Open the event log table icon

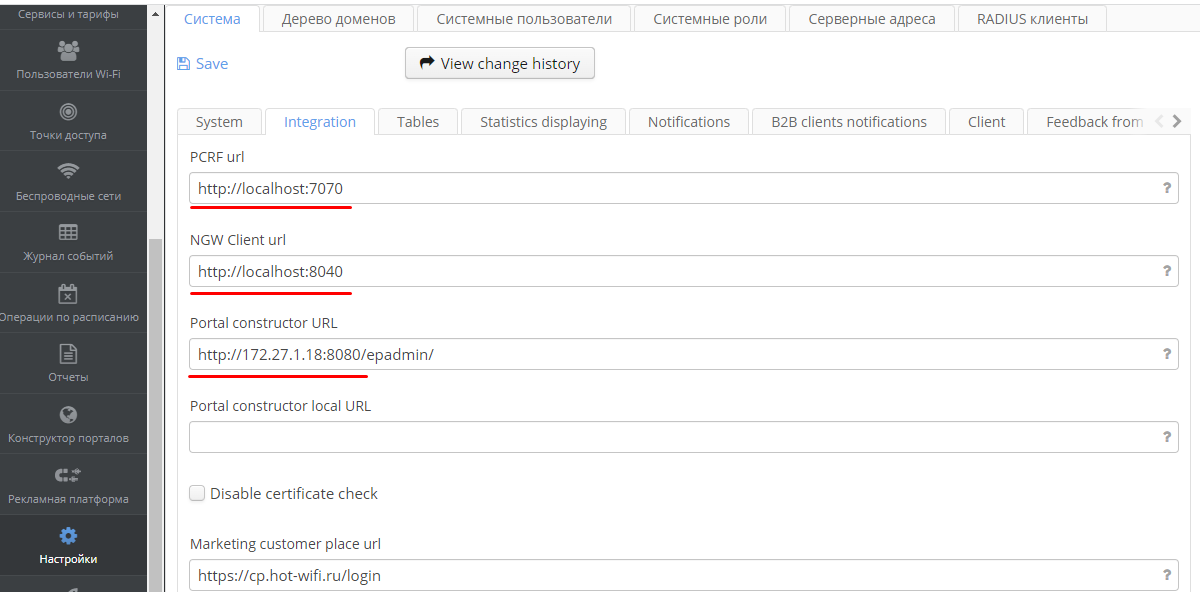click(x=68, y=232)
